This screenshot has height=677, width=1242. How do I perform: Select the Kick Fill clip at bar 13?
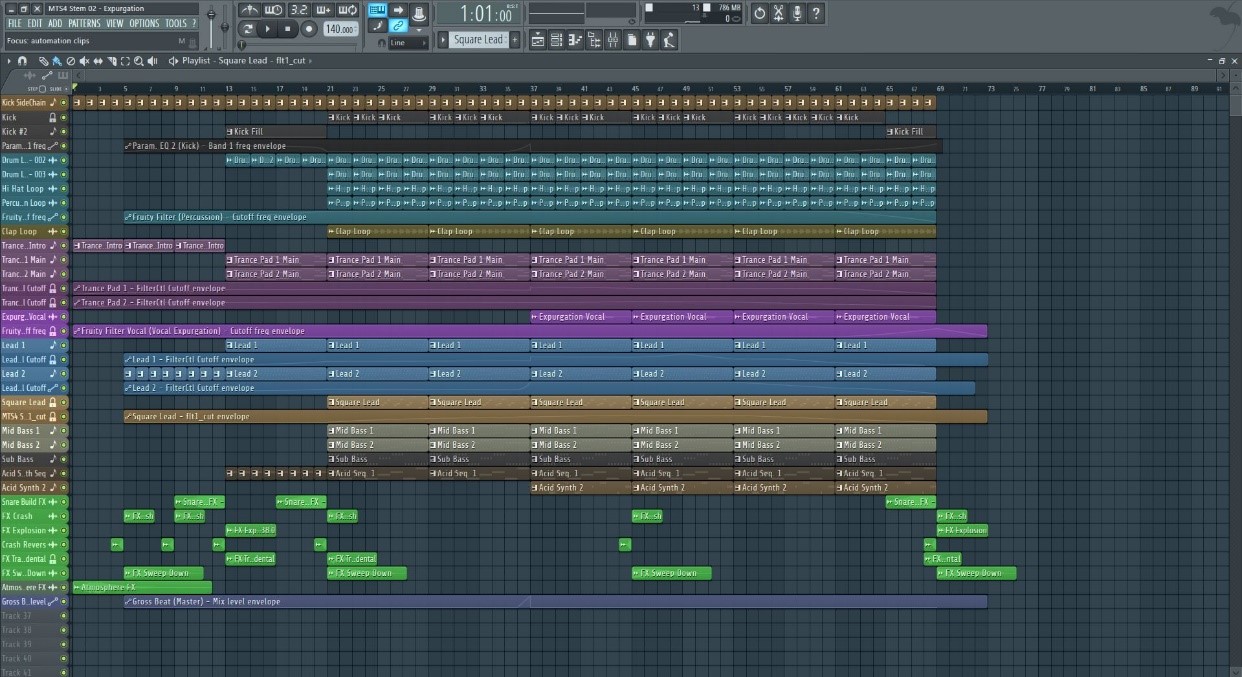(276, 131)
